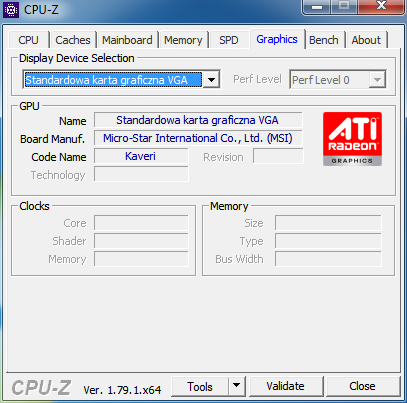407x403 pixels.
Task: Click the Validate button
Action: point(286,386)
